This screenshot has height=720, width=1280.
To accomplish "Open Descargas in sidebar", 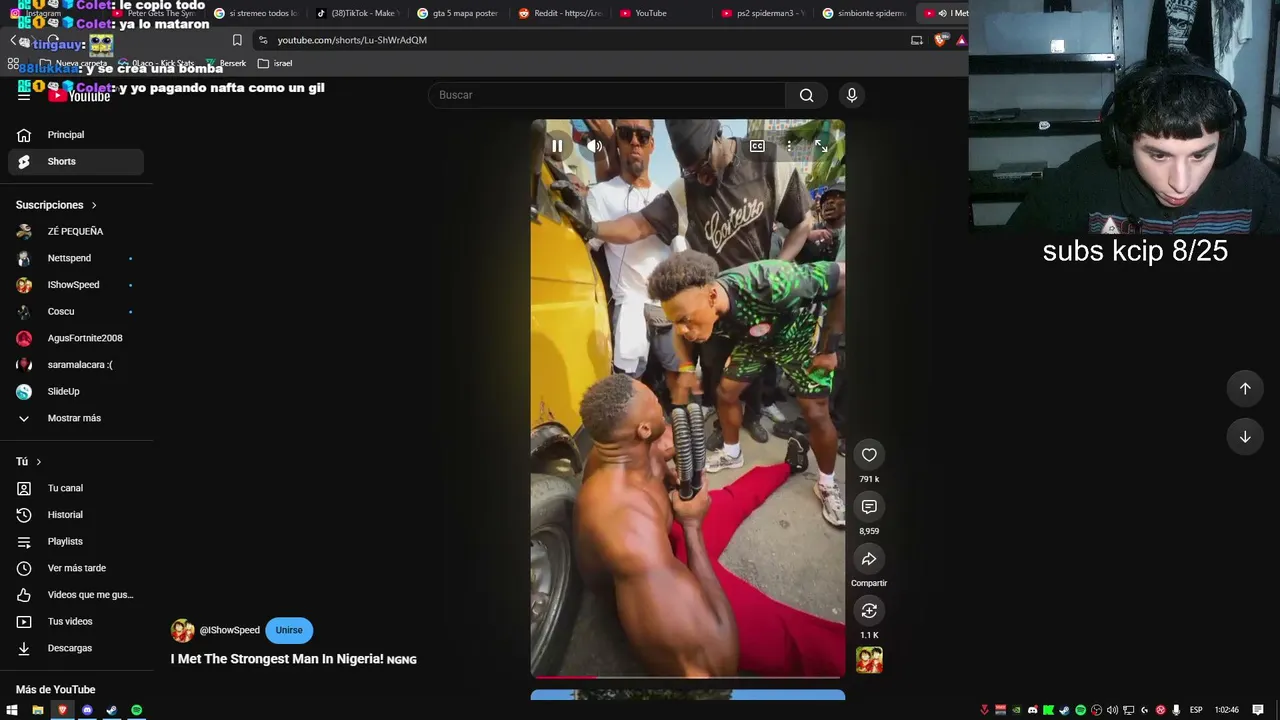I will coord(76,648).
